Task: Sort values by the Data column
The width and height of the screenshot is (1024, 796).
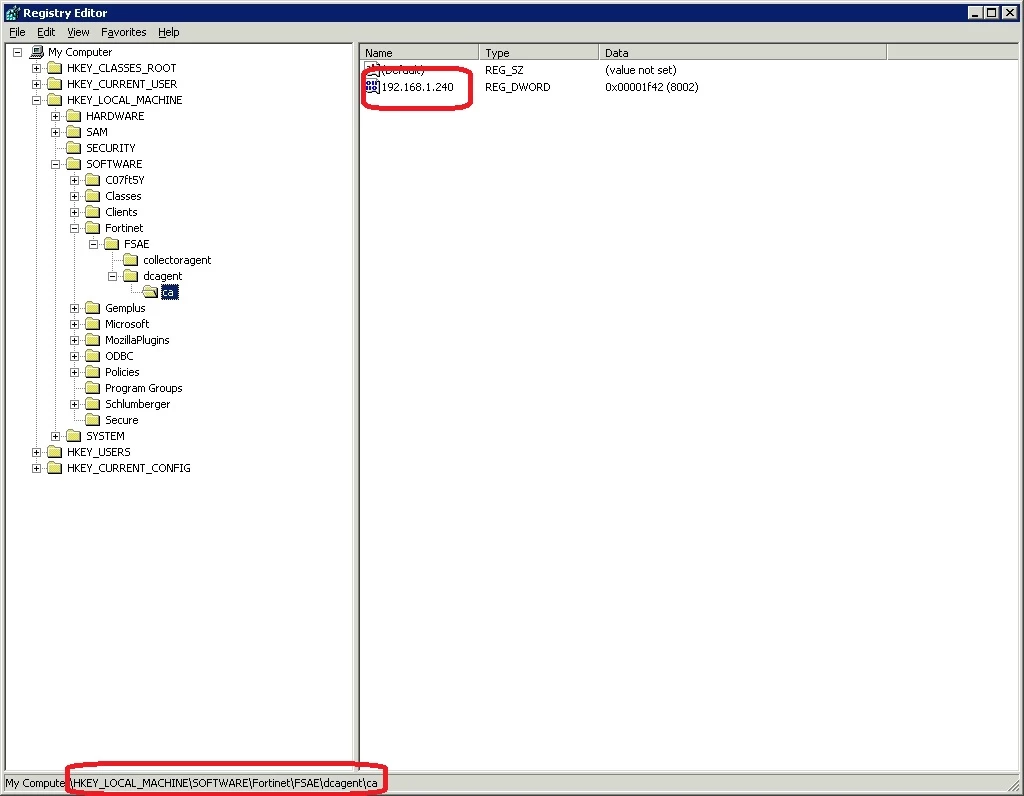Action: [x=743, y=53]
